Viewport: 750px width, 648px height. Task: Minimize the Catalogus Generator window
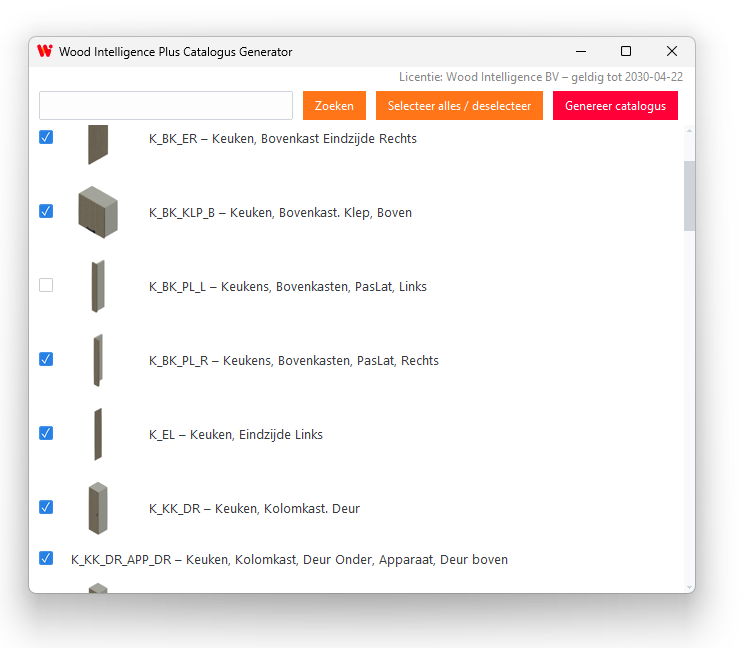click(x=581, y=51)
